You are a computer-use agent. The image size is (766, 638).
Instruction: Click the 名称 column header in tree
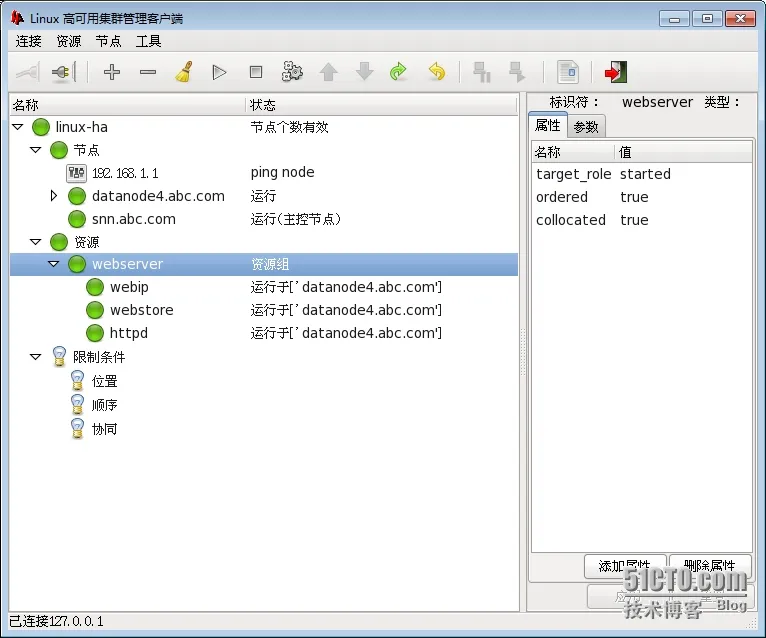(x=127, y=105)
